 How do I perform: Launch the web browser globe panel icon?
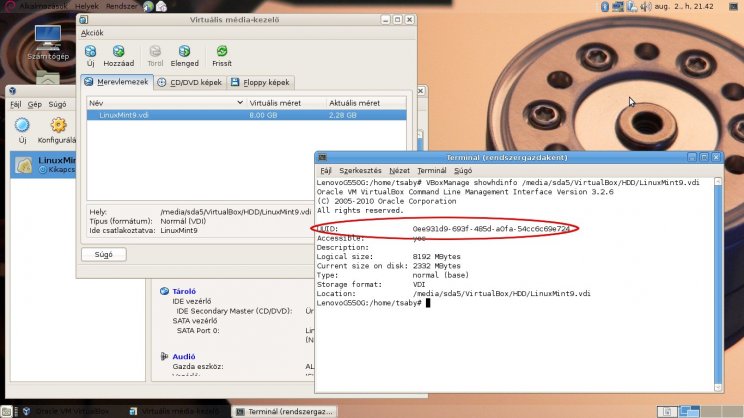pyautogui.click(x=149, y=6)
